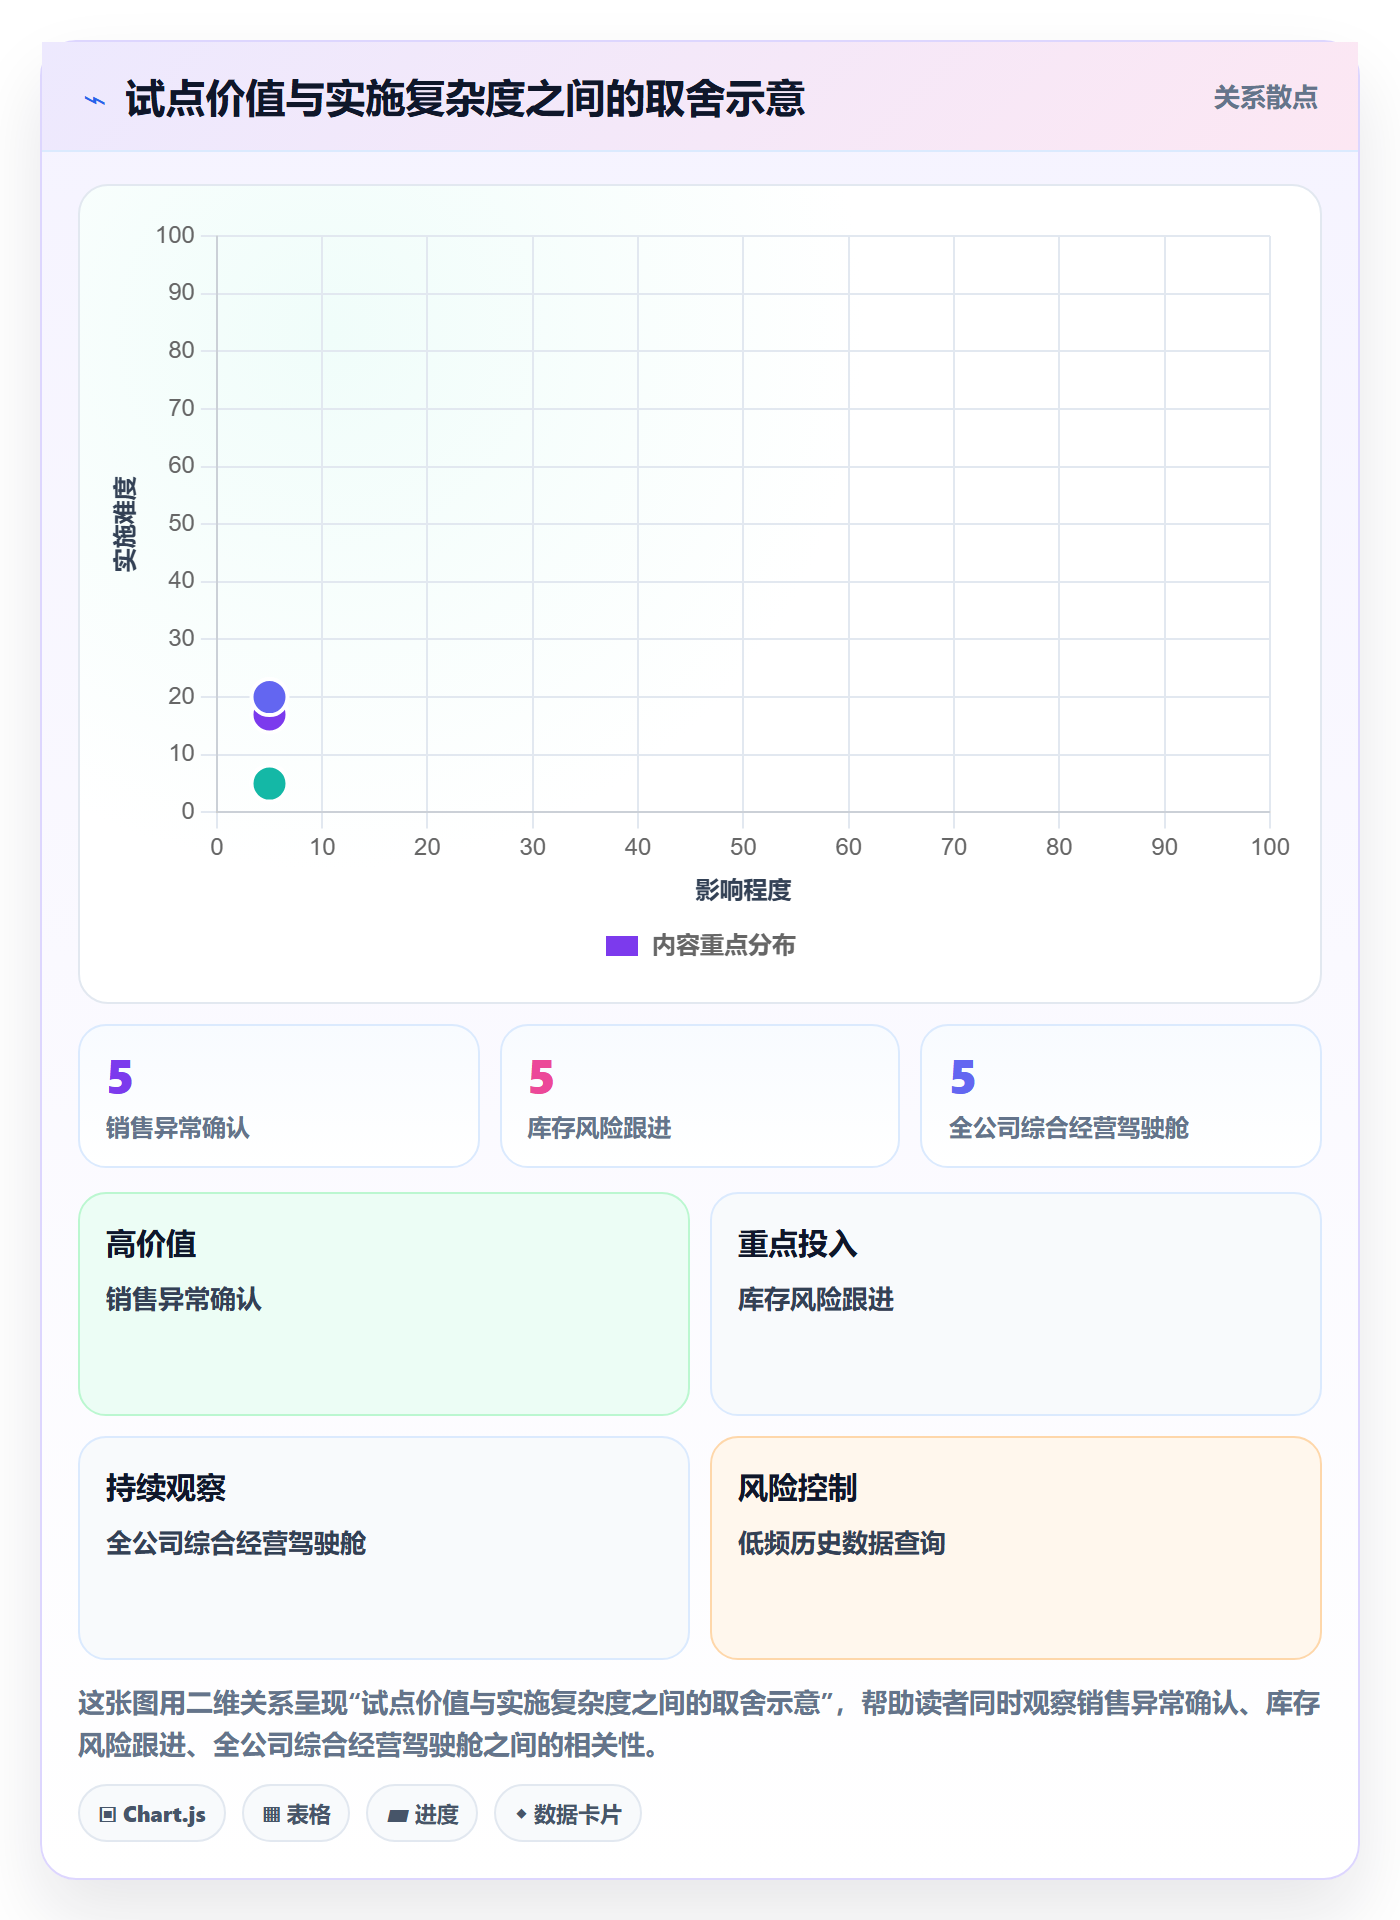The height and width of the screenshot is (1920, 1400).
Task: Select the teal scatter point near 5
Action: pos(269,783)
